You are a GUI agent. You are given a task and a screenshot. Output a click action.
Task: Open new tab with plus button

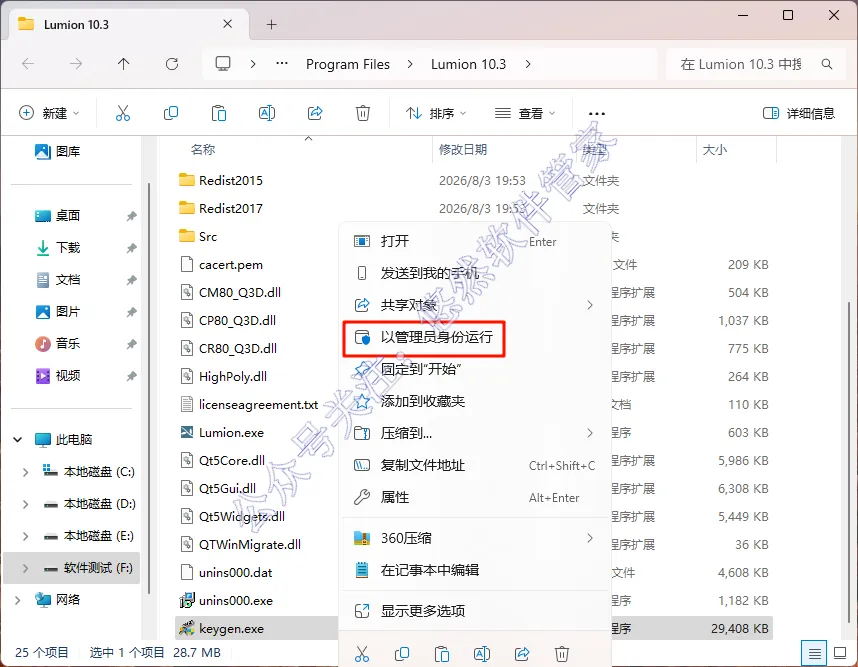(271, 25)
